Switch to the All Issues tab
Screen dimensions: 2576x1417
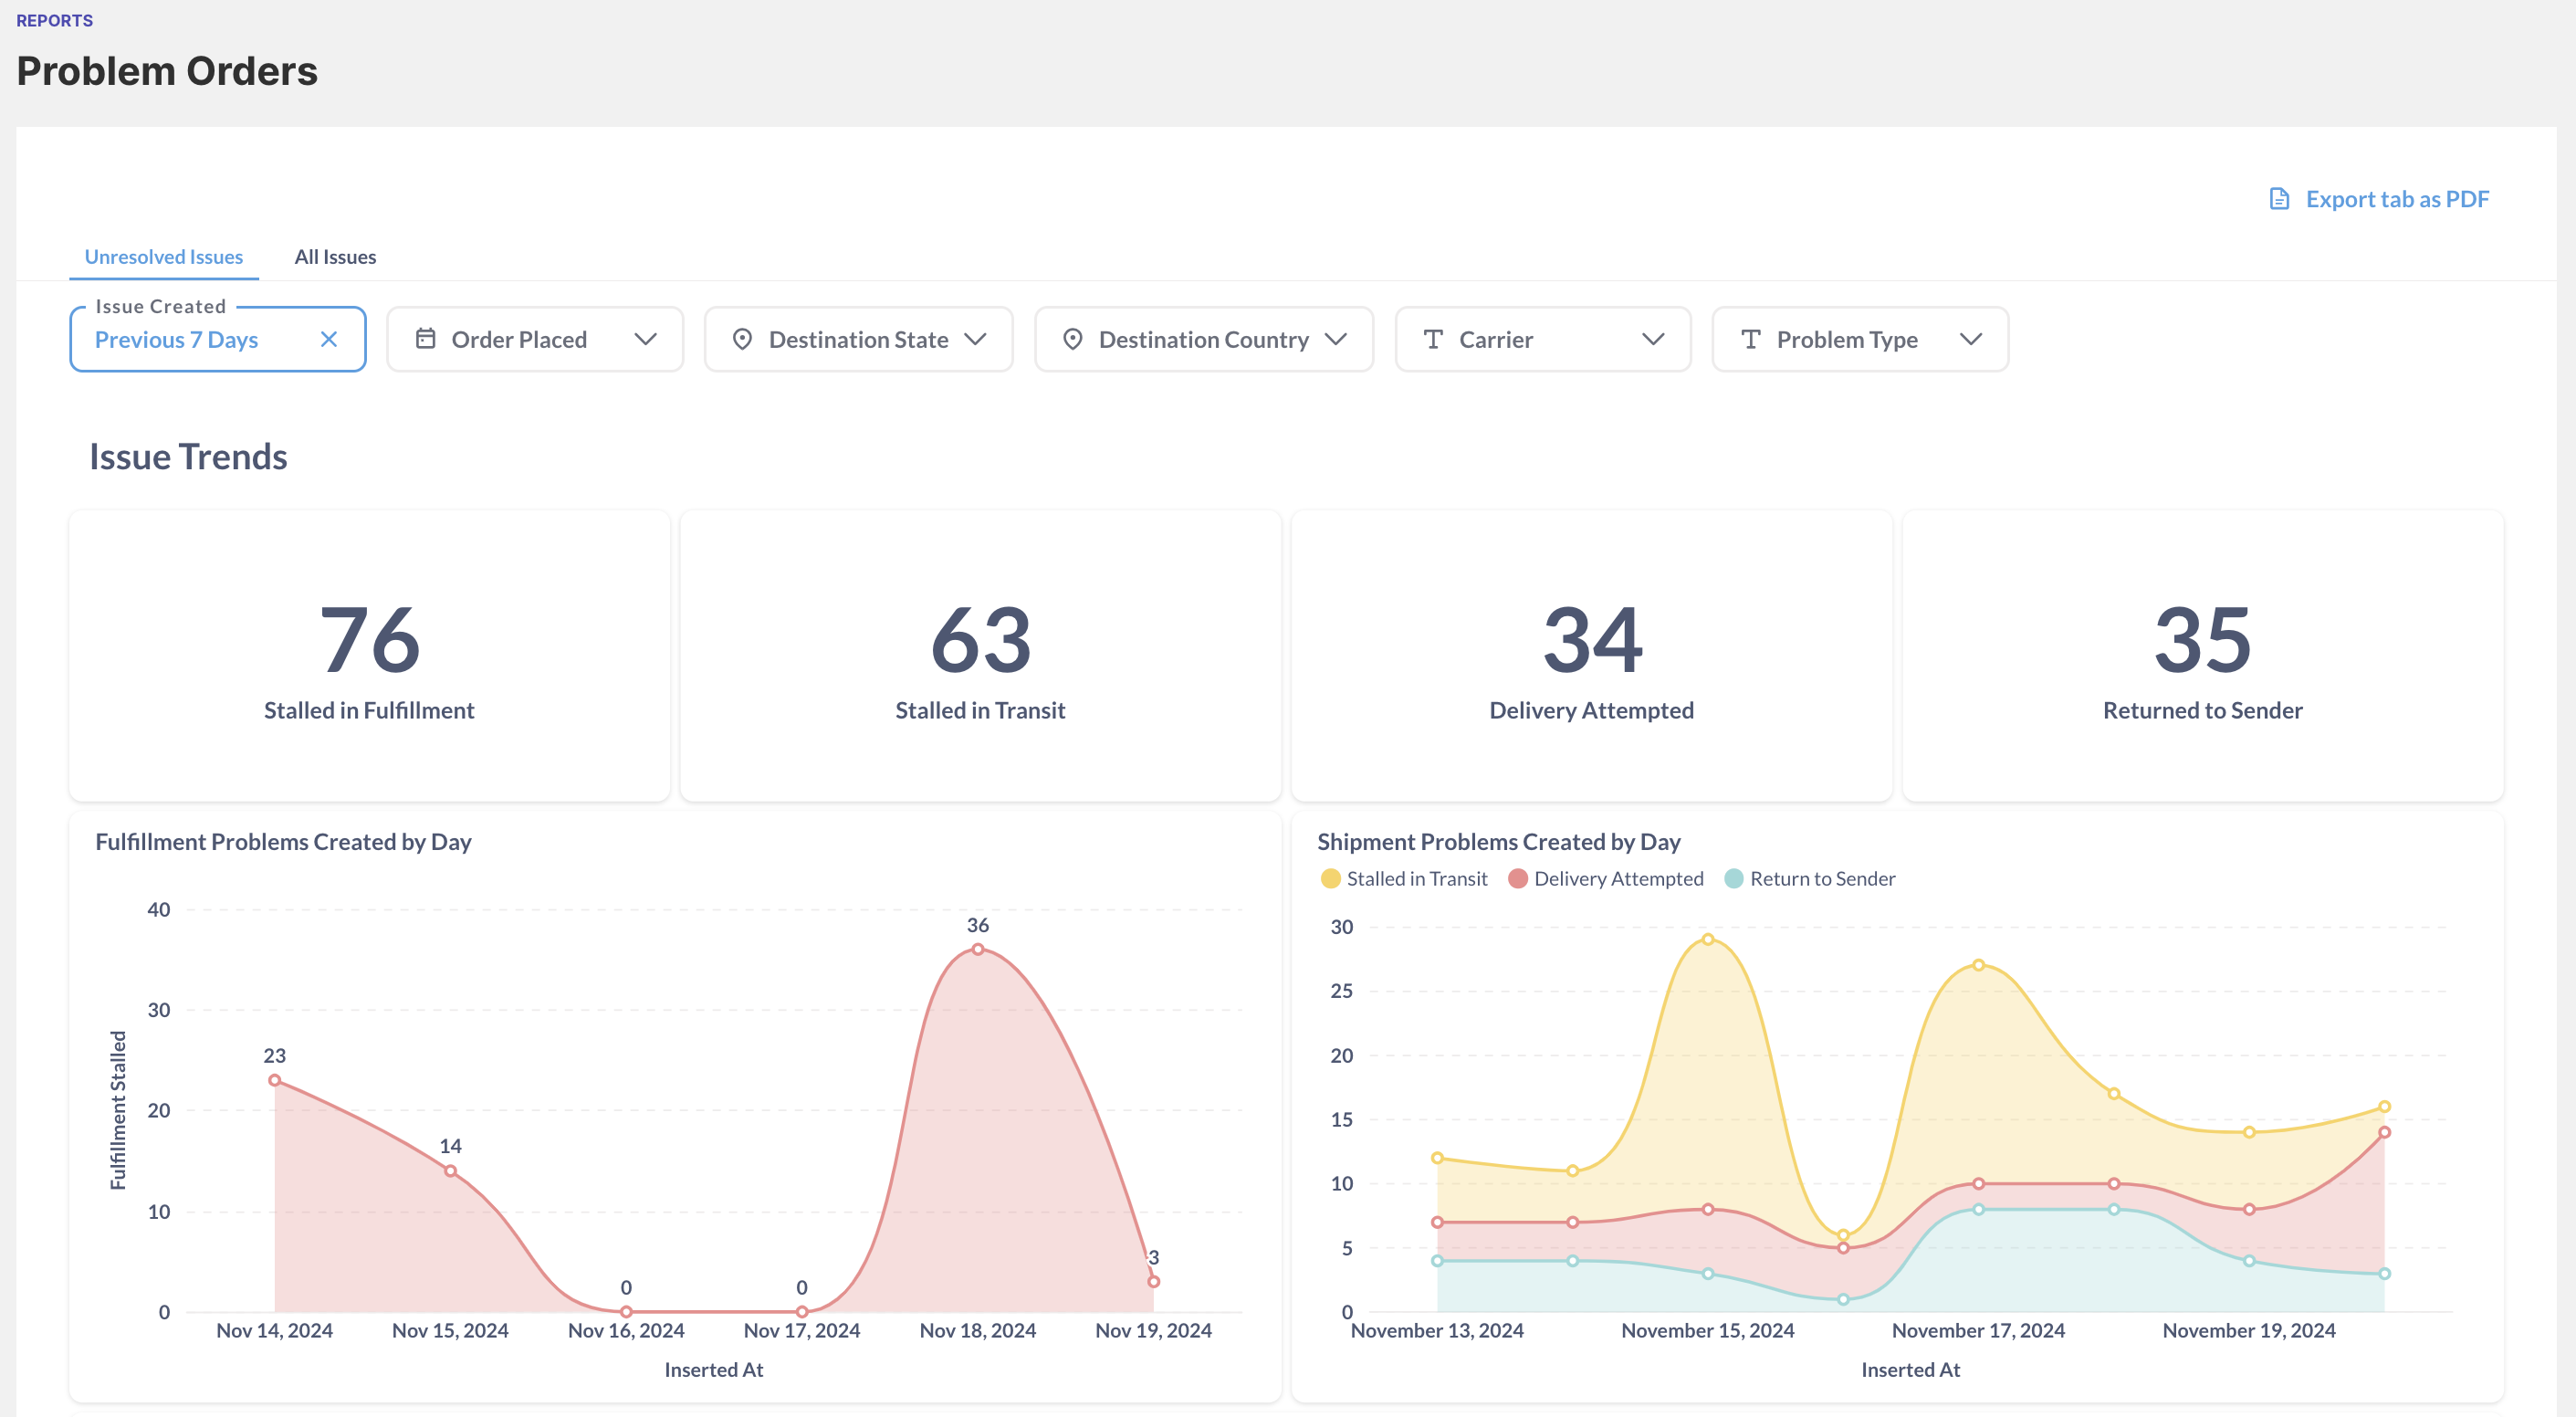click(335, 257)
